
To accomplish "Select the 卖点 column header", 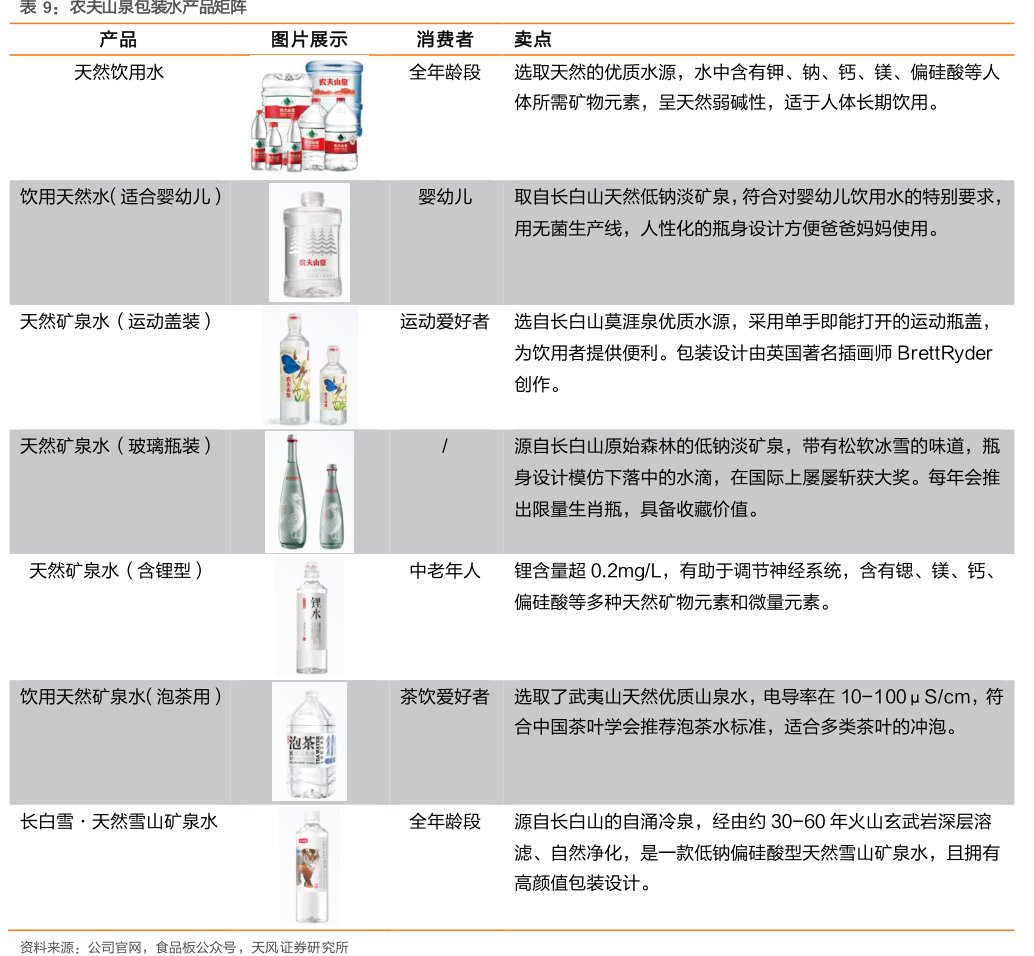I will 533,40.
